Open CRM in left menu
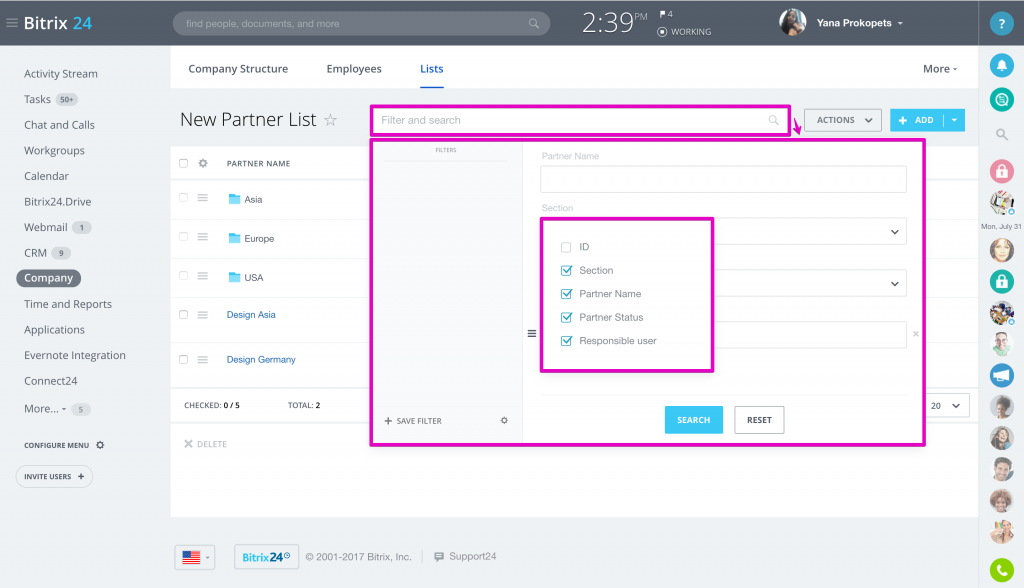This screenshot has width=1024, height=588. pyautogui.click(x=35, y=253)
